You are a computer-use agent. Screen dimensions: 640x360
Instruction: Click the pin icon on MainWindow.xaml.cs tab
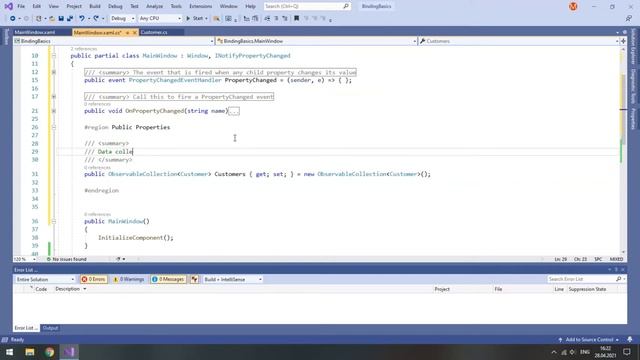(x=127, y=32)
